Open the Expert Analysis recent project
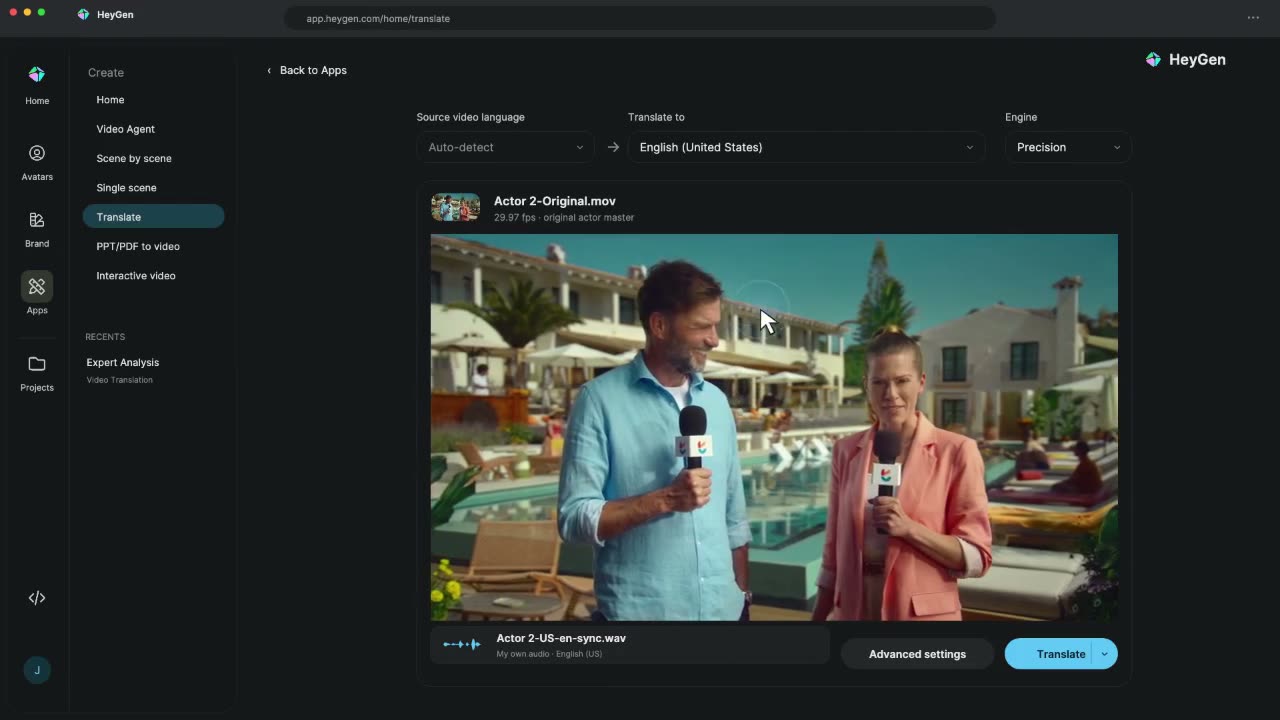Screen dimensions: 1280x720 pos(122,370)
